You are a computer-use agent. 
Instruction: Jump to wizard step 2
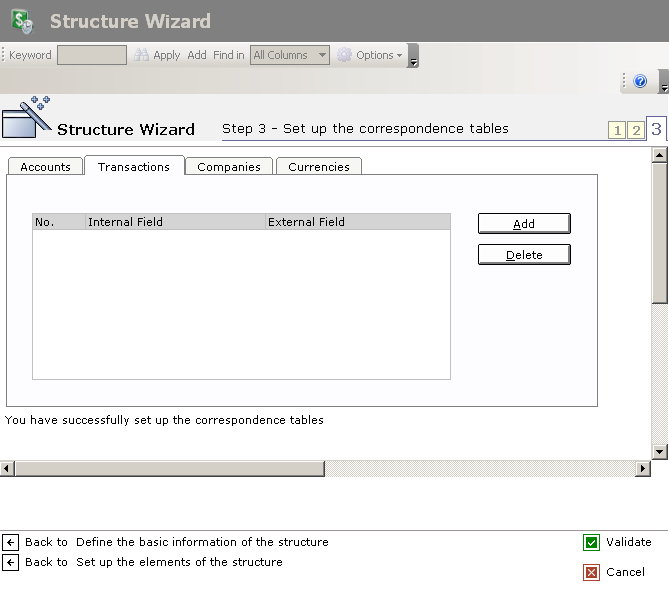(635, 131)
